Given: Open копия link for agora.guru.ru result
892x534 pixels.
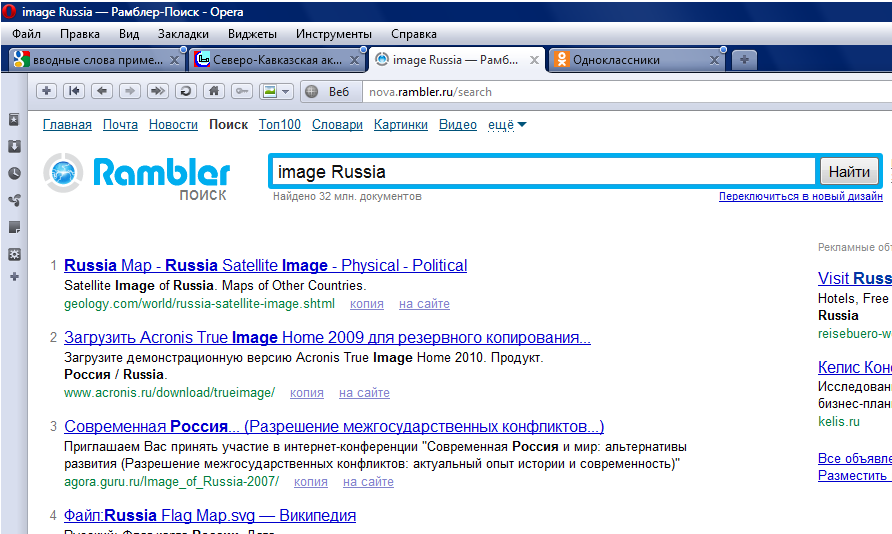Looking at the screenshot, I should 311,482.
